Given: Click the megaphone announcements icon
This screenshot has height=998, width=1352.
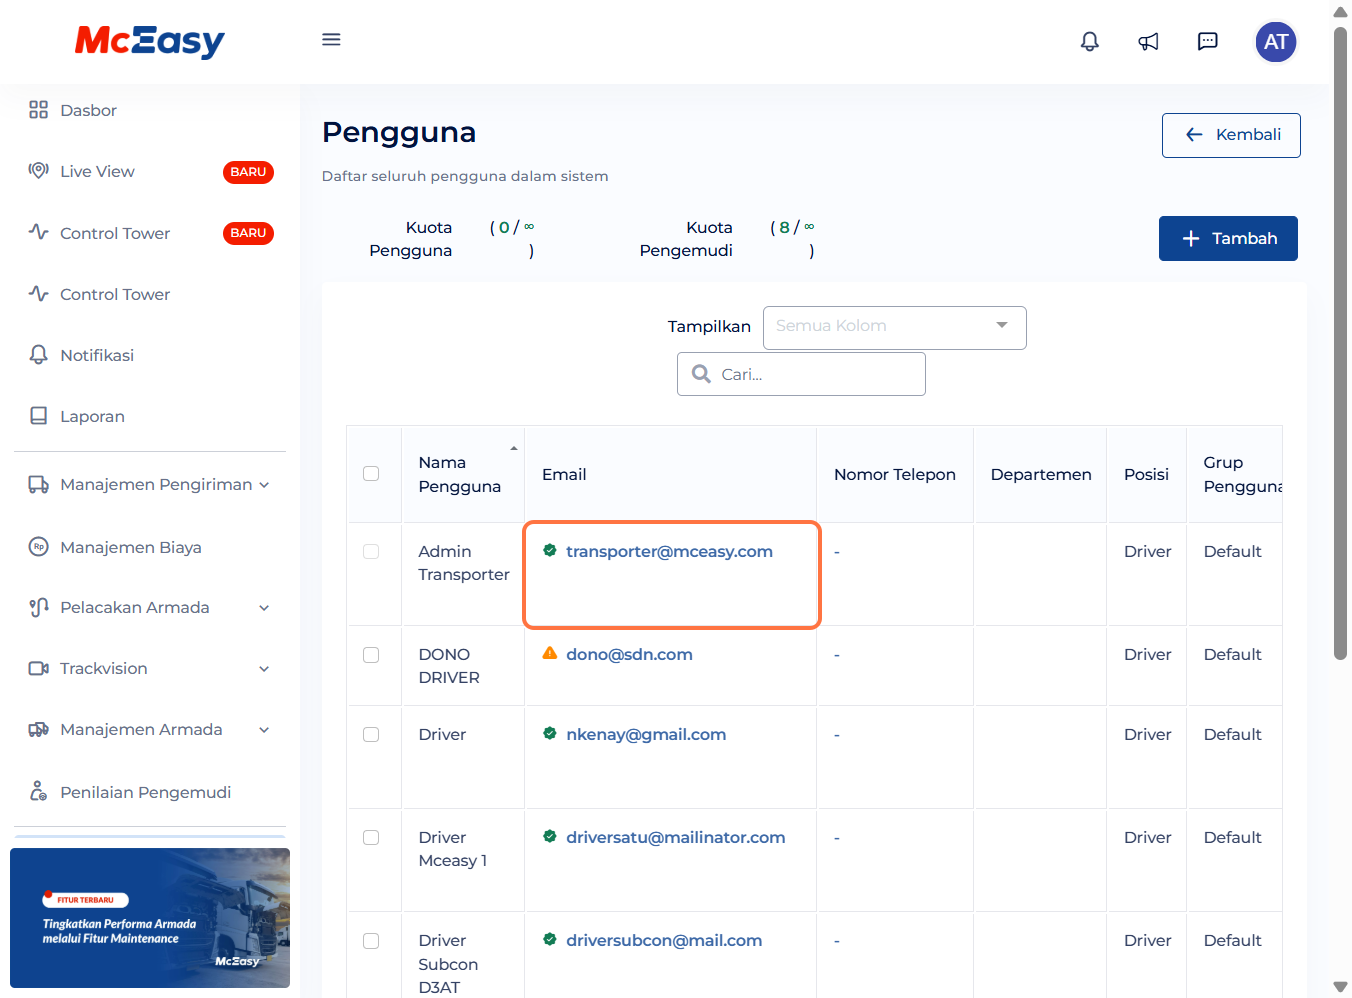Looking at the screenshot, I should [x=1148, y=42].
